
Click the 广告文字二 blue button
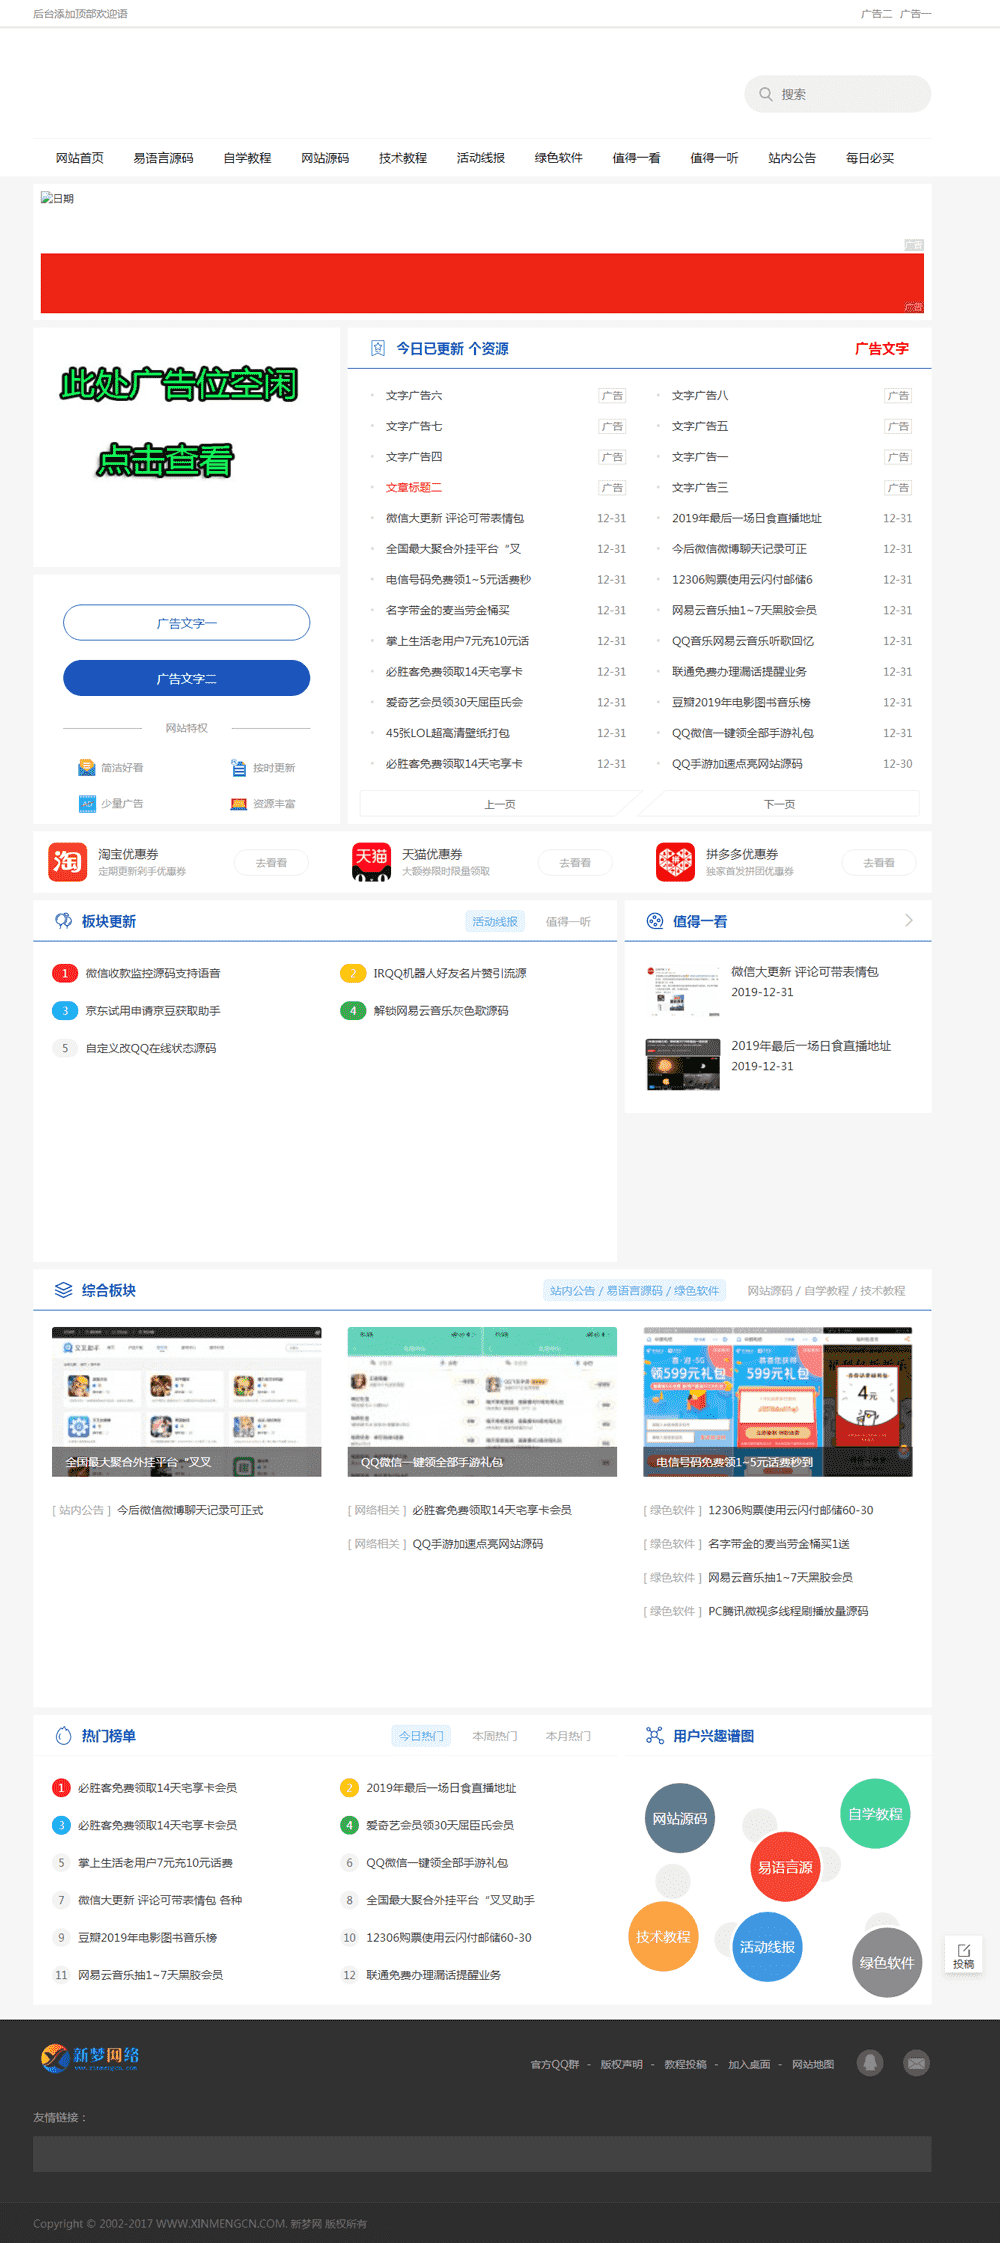pos(186,678)
